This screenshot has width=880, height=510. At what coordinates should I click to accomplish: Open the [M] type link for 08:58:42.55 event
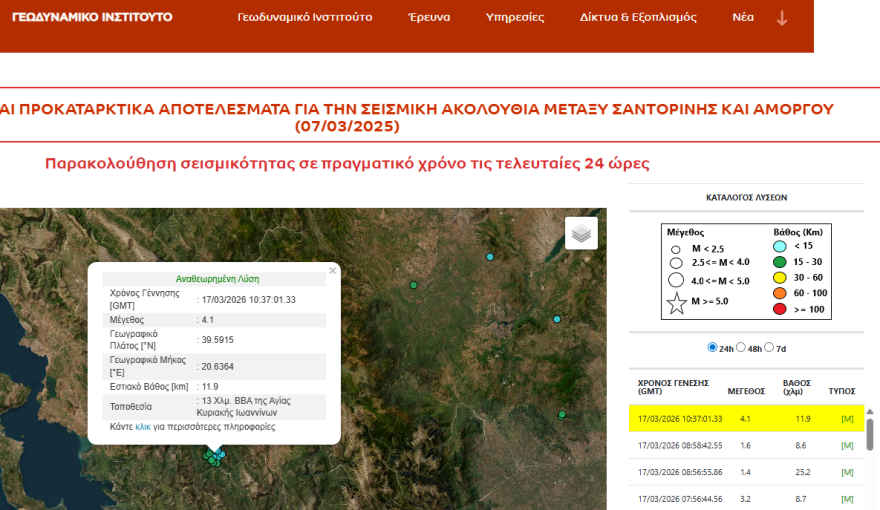[x=847, y=445]
